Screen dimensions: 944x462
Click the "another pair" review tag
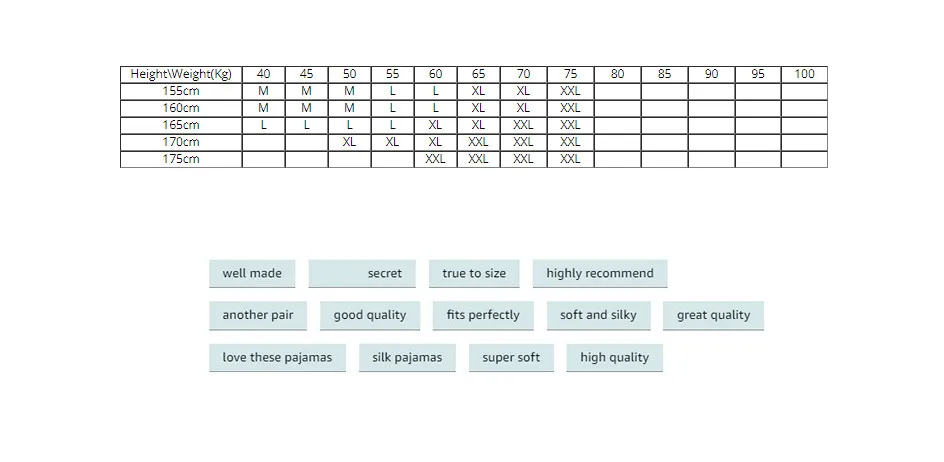(258, 316)
